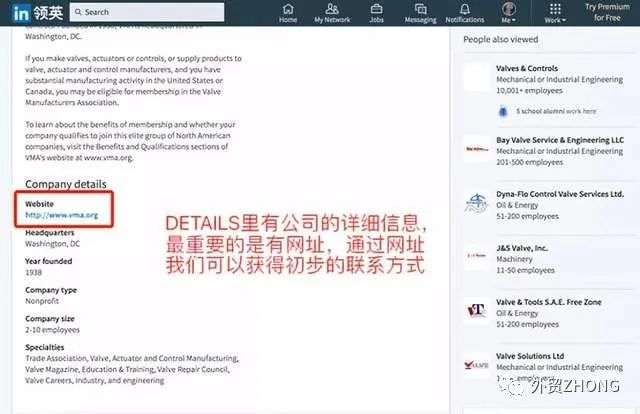Open Valve Solutions Ltd page

click(530, 356)
